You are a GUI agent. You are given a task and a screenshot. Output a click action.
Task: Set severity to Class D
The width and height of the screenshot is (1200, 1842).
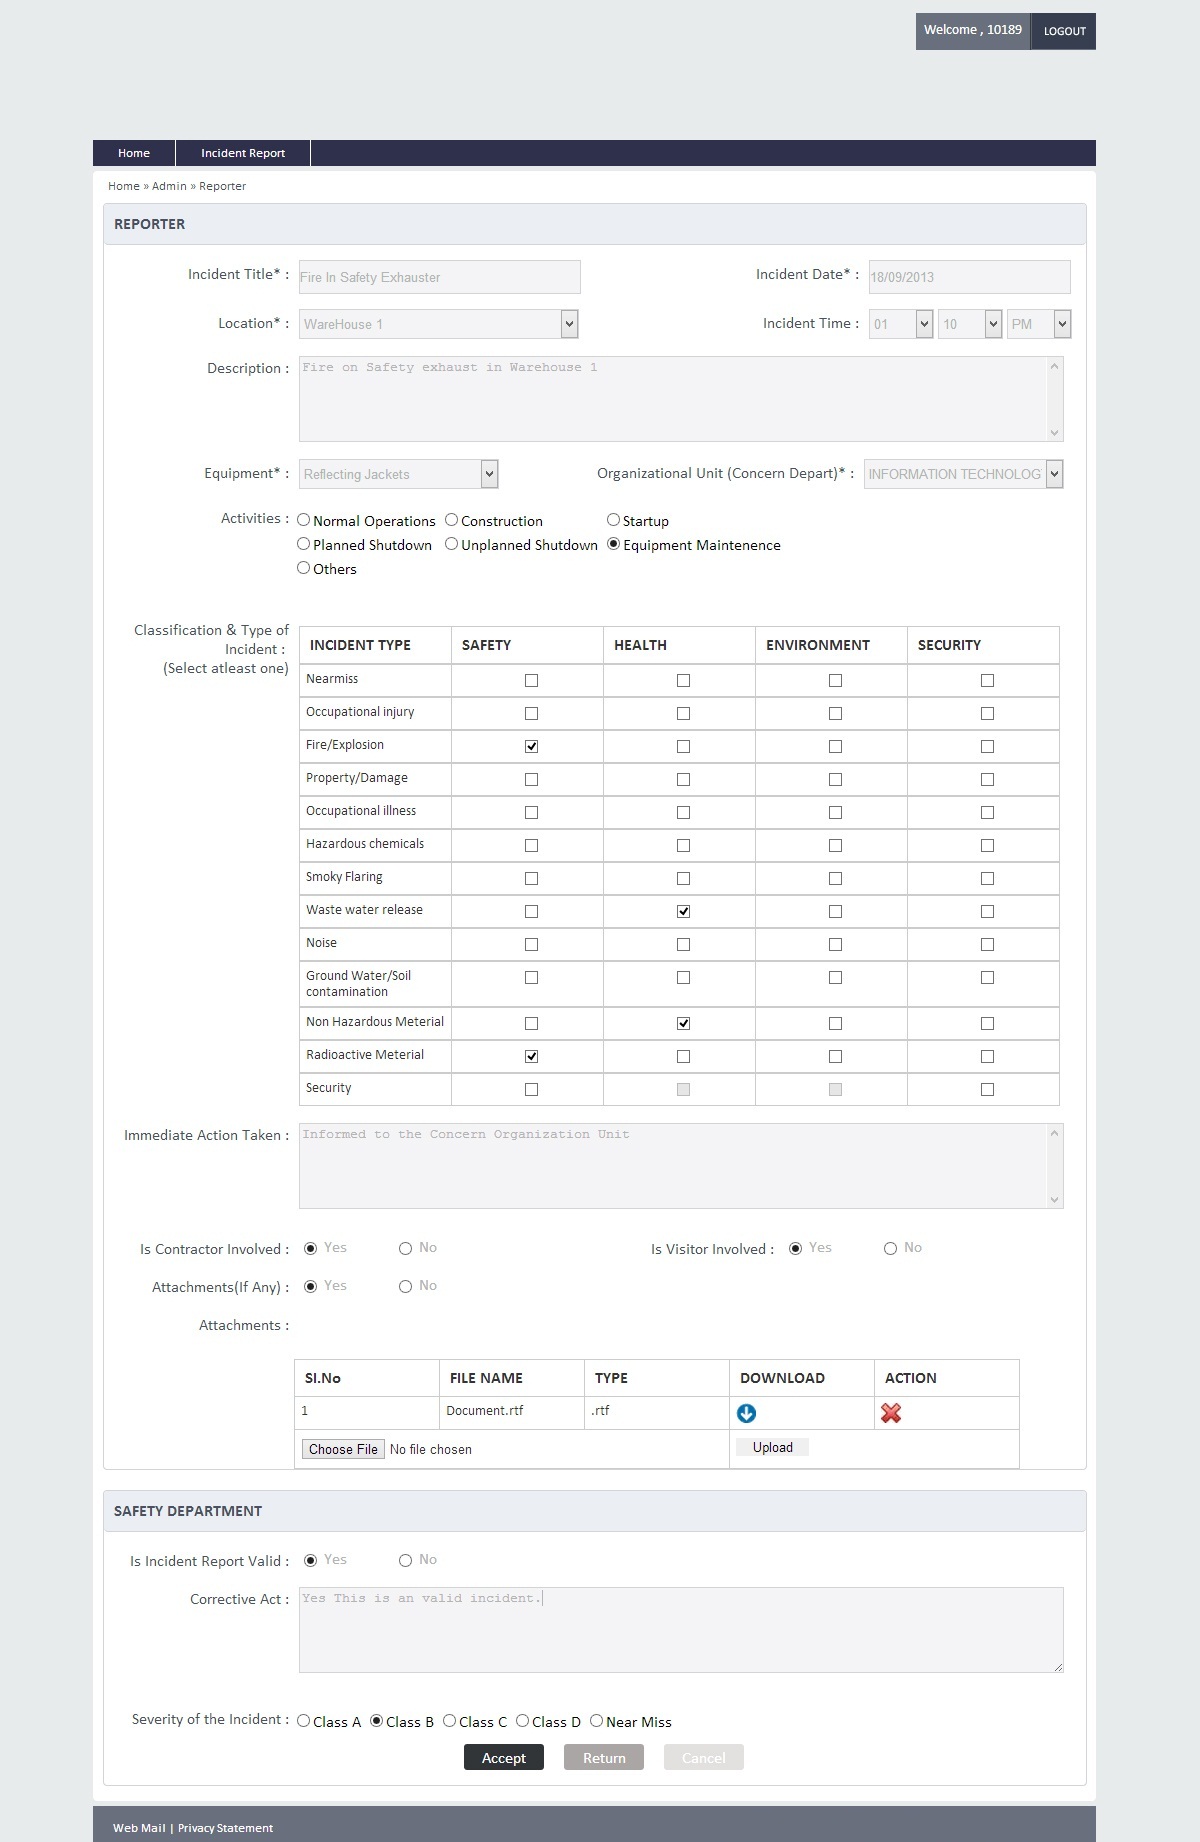tap(523, 1721)
